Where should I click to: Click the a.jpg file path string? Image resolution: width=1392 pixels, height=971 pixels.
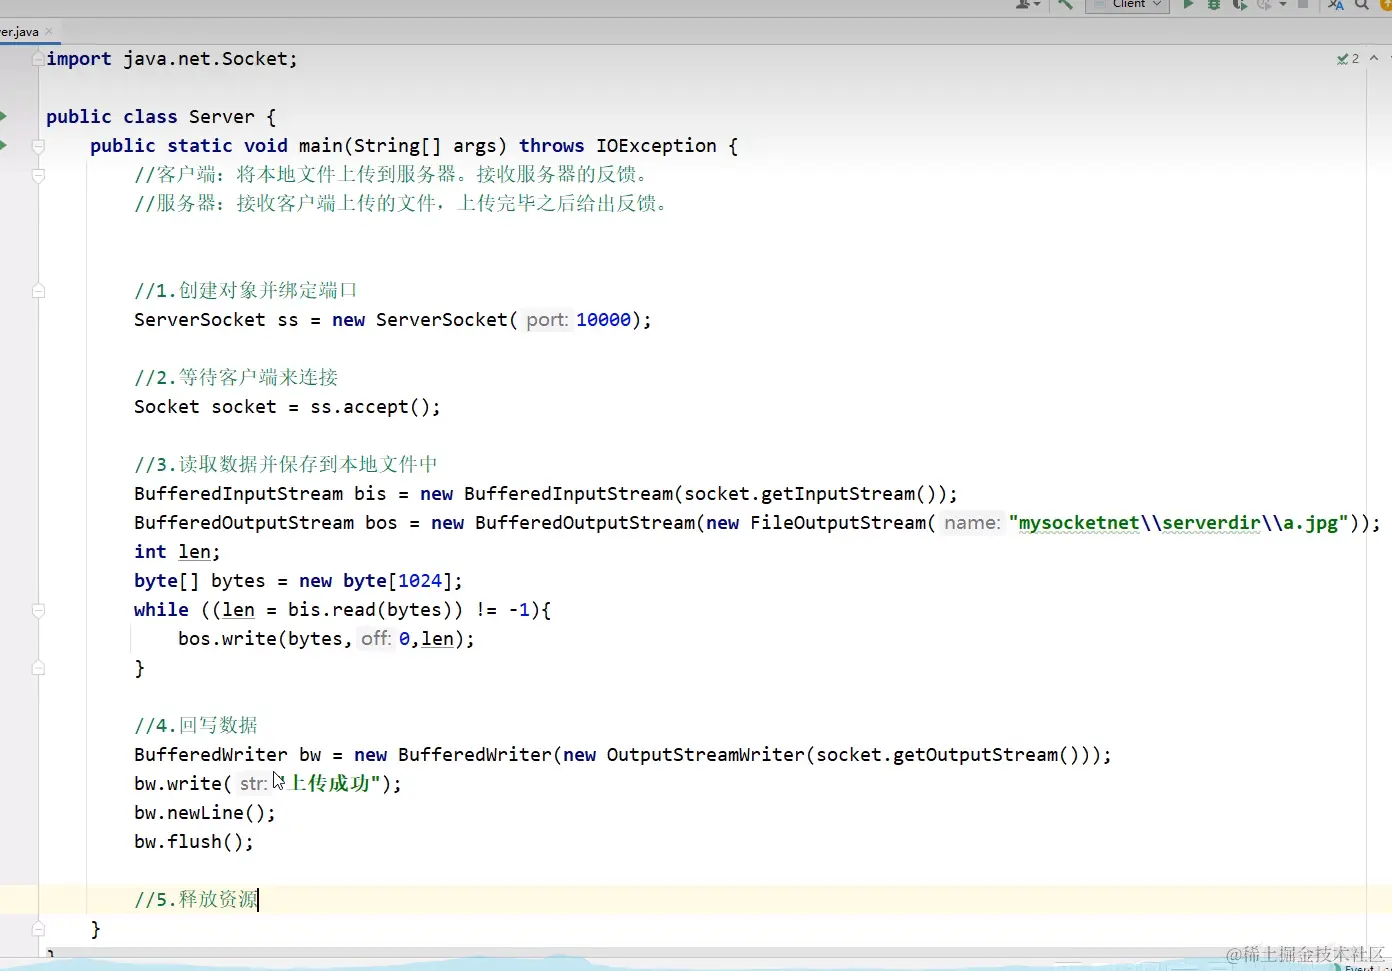(1179, 523)
